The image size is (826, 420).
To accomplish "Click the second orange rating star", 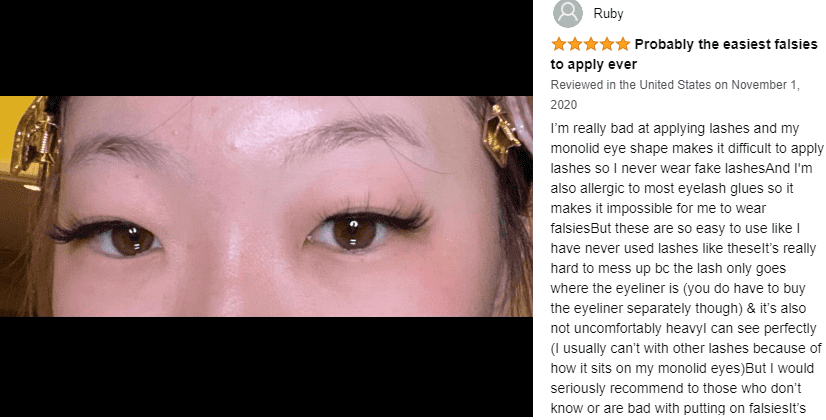I will pyautogui.click(x=575, y=44).
